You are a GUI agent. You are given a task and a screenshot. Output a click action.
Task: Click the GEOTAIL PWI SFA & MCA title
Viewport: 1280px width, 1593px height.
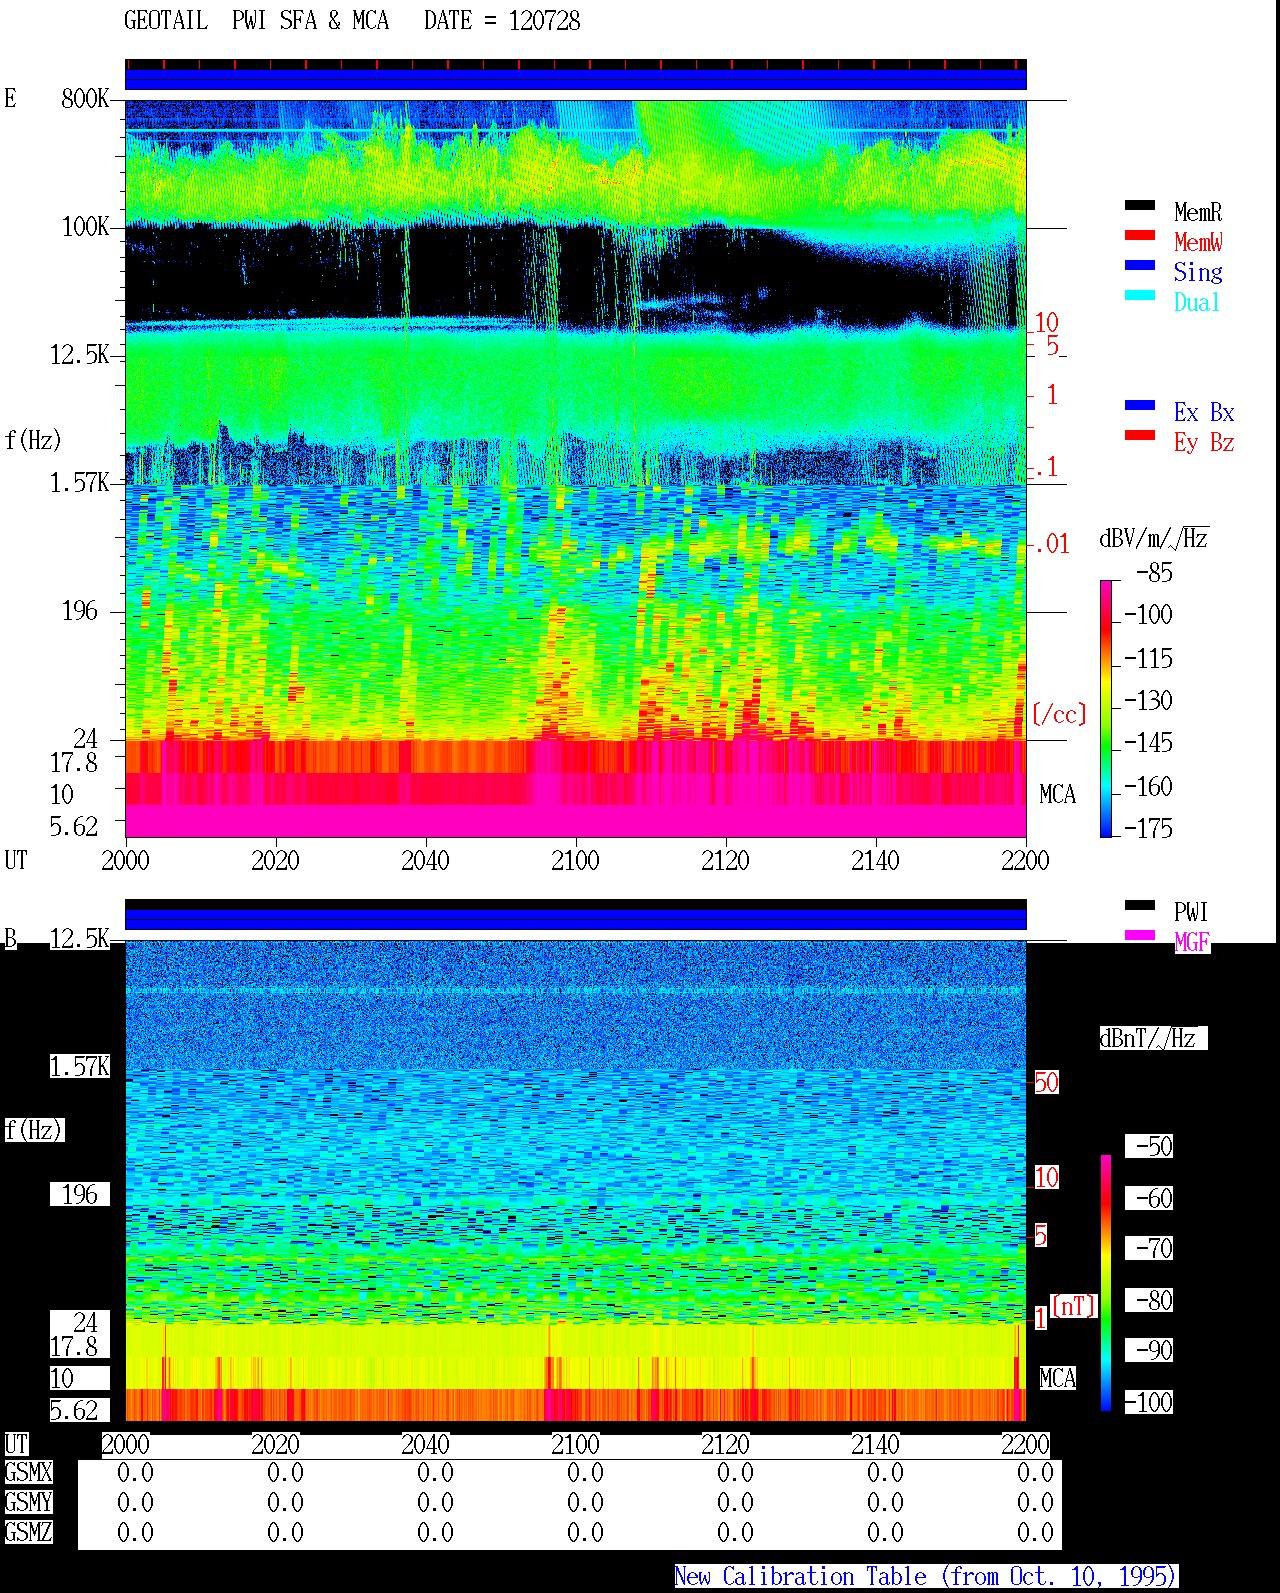tap(256, 20)
